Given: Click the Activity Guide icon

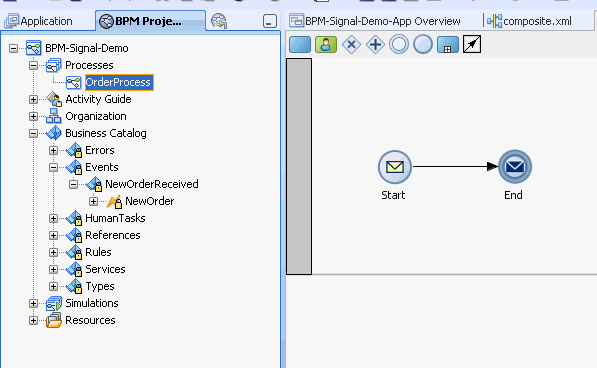Looking at the screenshot, I should click(54, 99).
